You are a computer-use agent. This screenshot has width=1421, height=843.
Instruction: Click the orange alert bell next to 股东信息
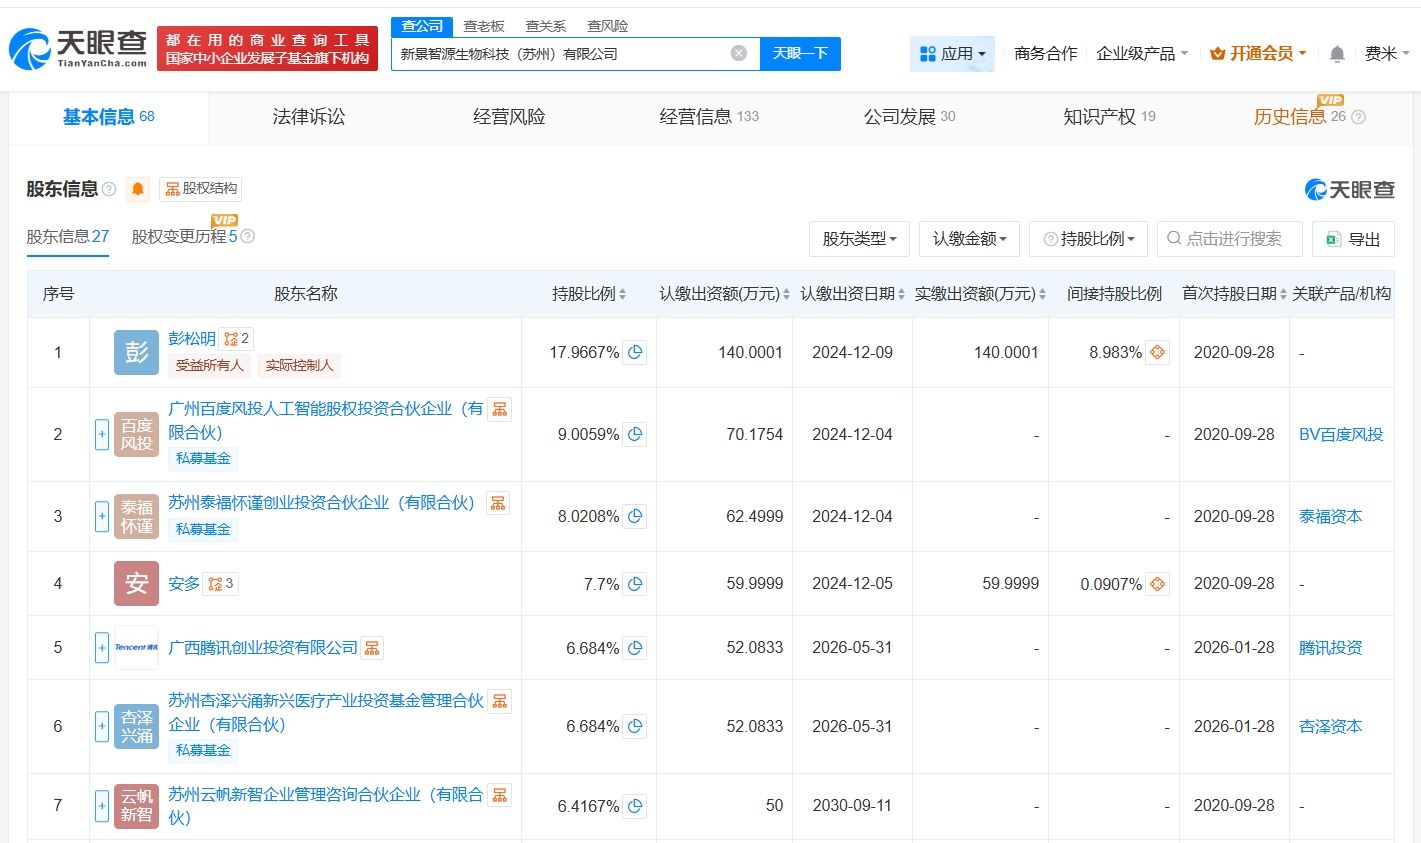coord(138,189)
